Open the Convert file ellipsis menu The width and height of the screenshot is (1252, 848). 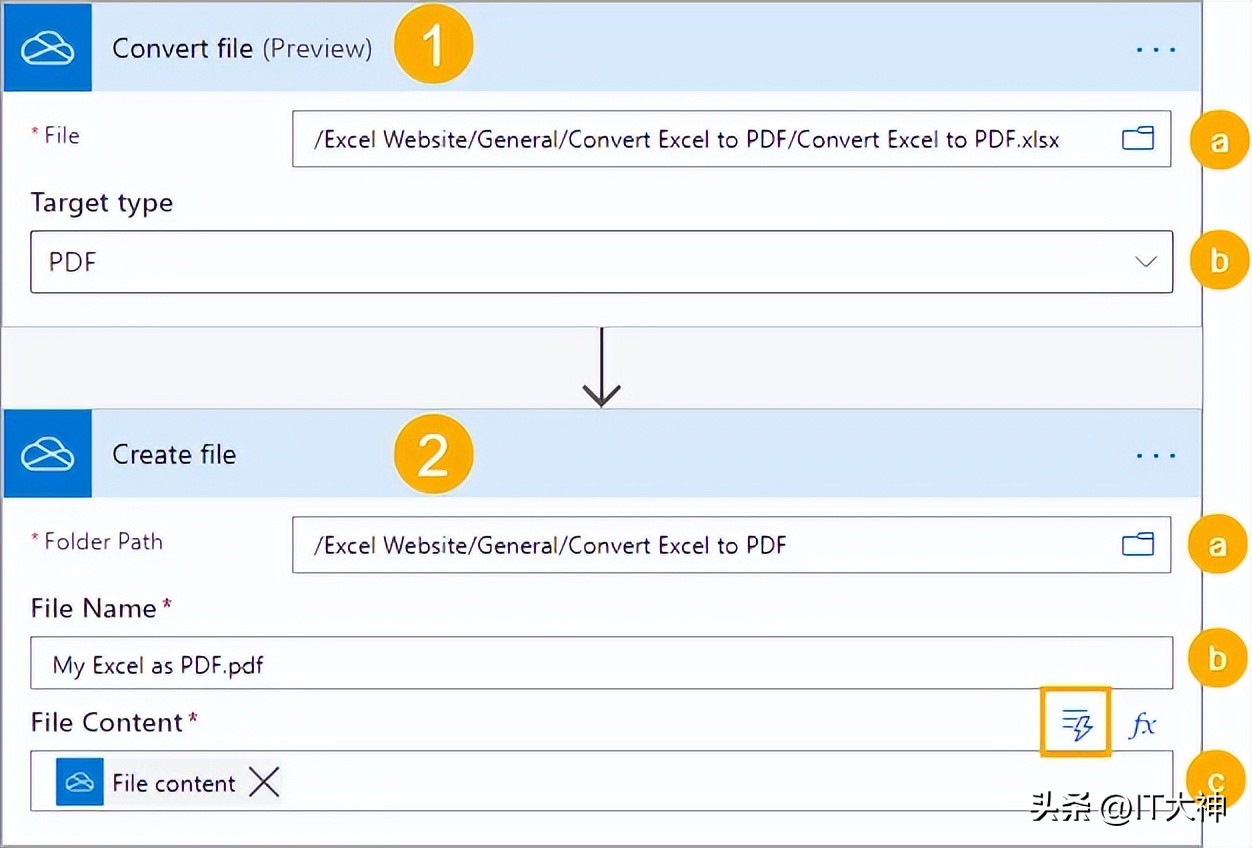tap(1156, 48)
